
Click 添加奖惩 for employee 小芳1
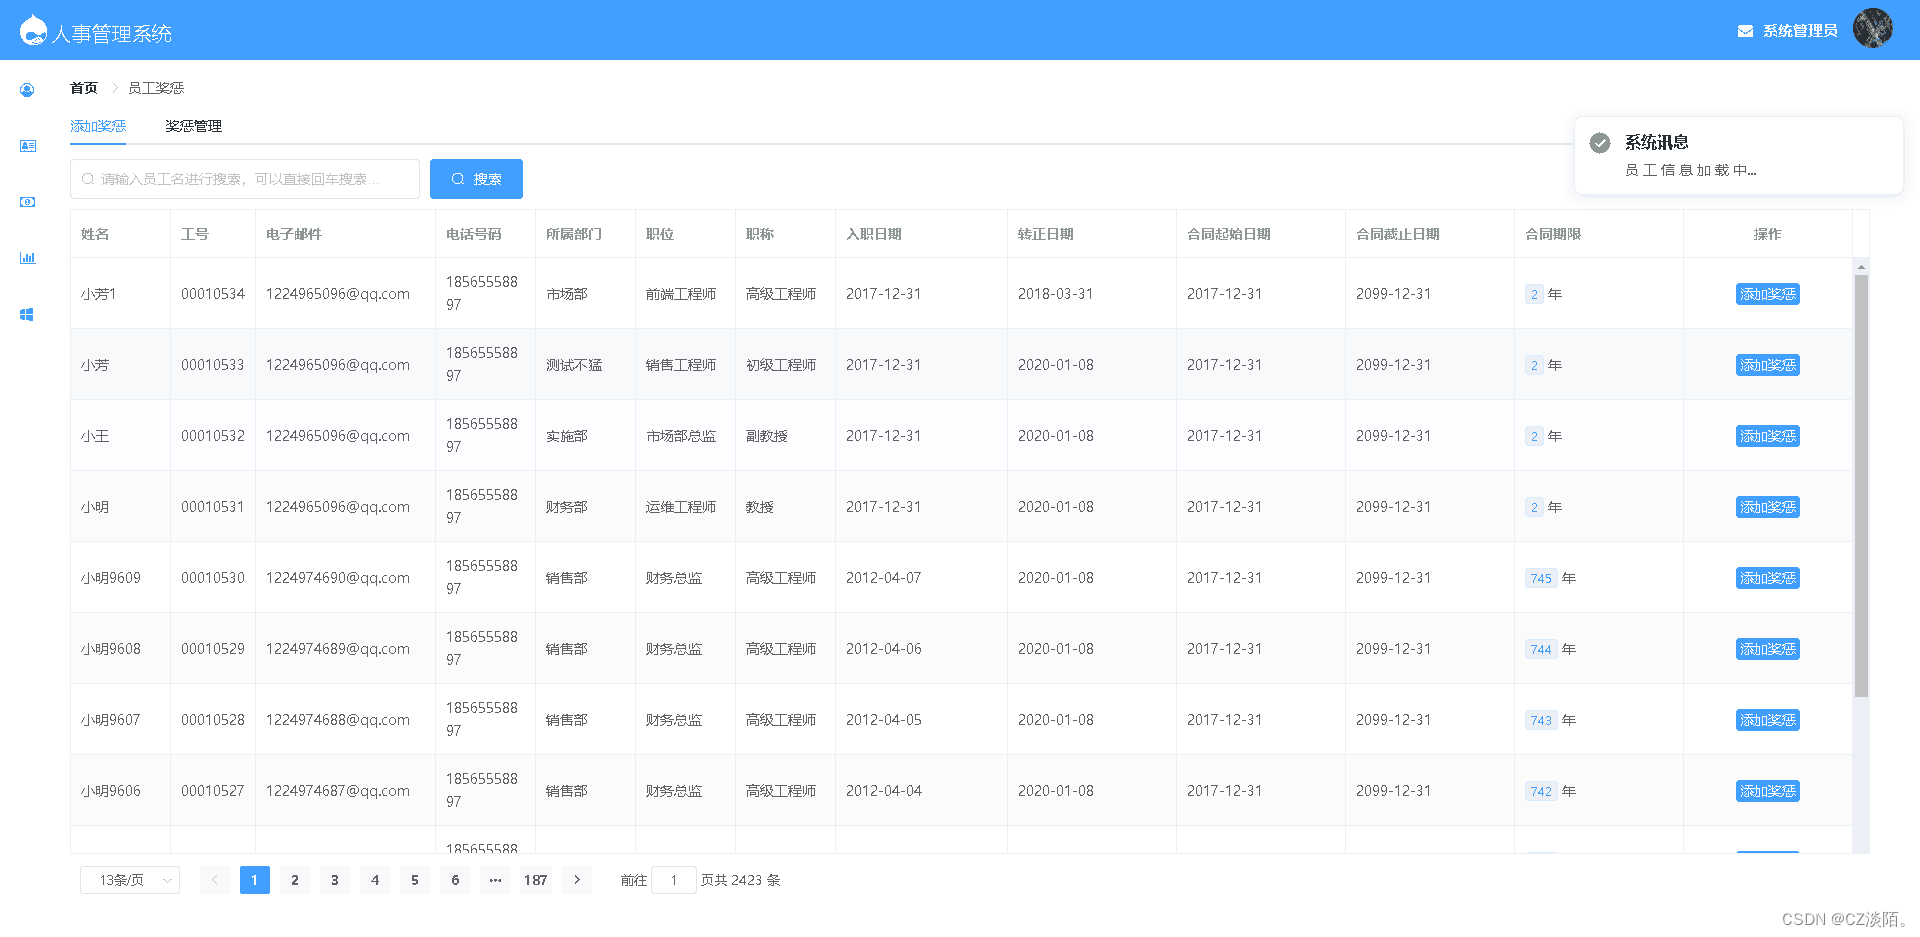tap(1767, 294)
